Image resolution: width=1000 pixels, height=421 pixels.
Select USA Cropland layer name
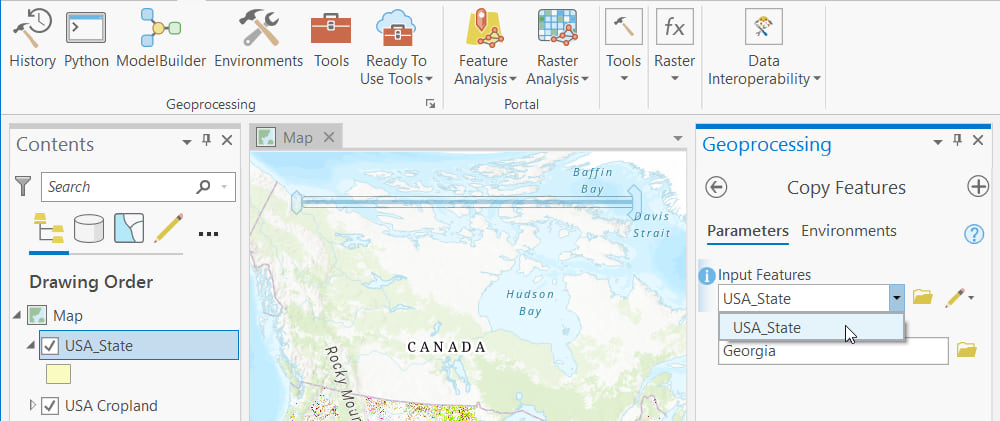(x=111, y=406)
